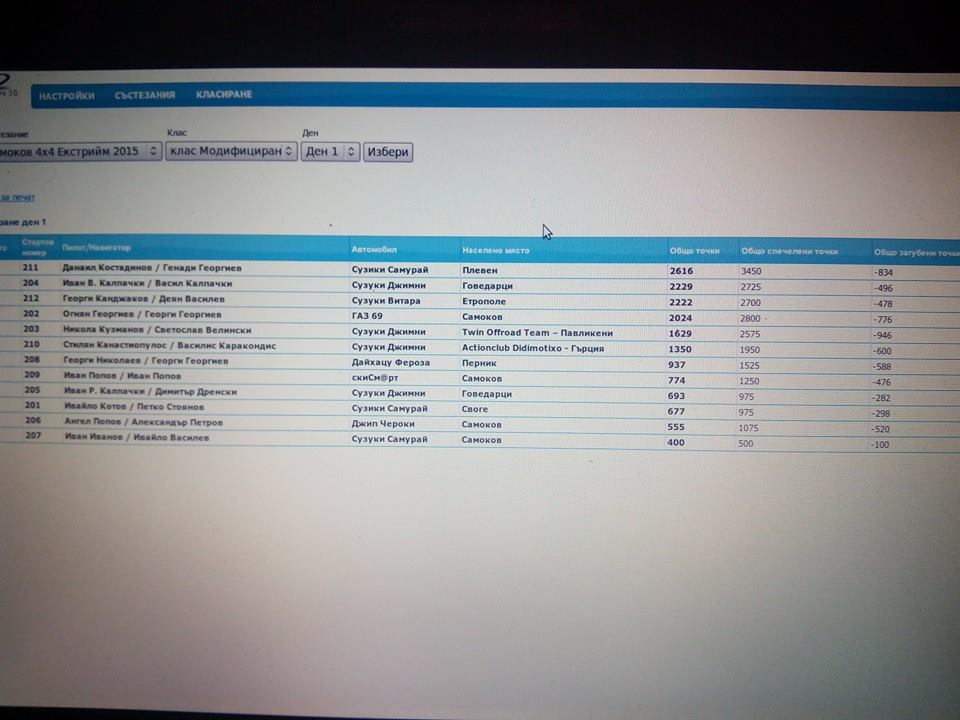
Task: Click earned points value 3450
Action: point(751,271)
